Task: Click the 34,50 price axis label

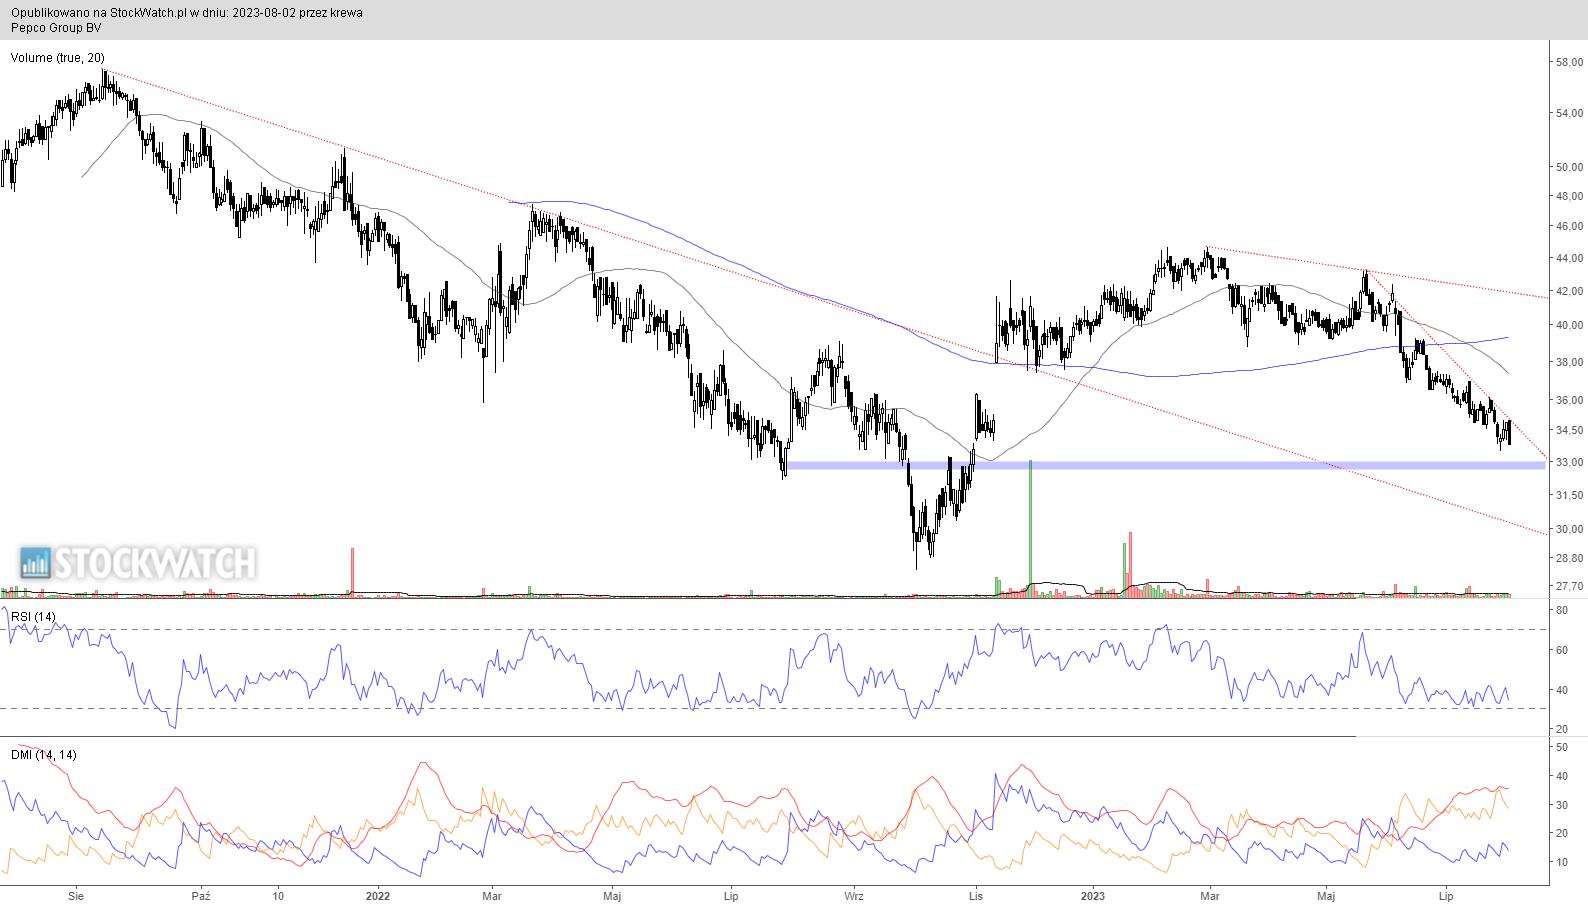Action: (1569, 430)
